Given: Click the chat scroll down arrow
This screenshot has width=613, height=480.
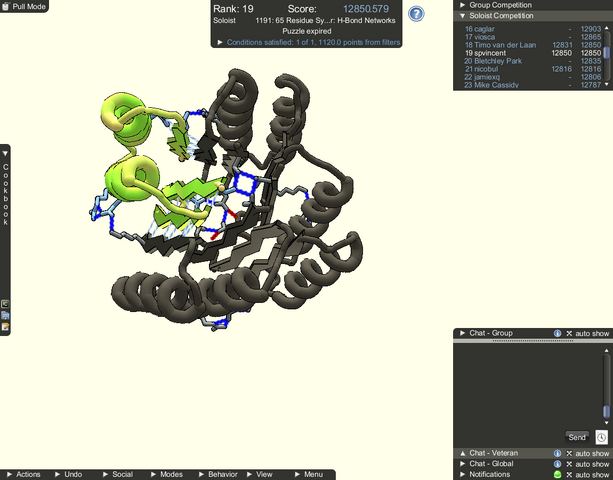Looking at the screenshot, I should pyautogui.click(x=607, y=423).
